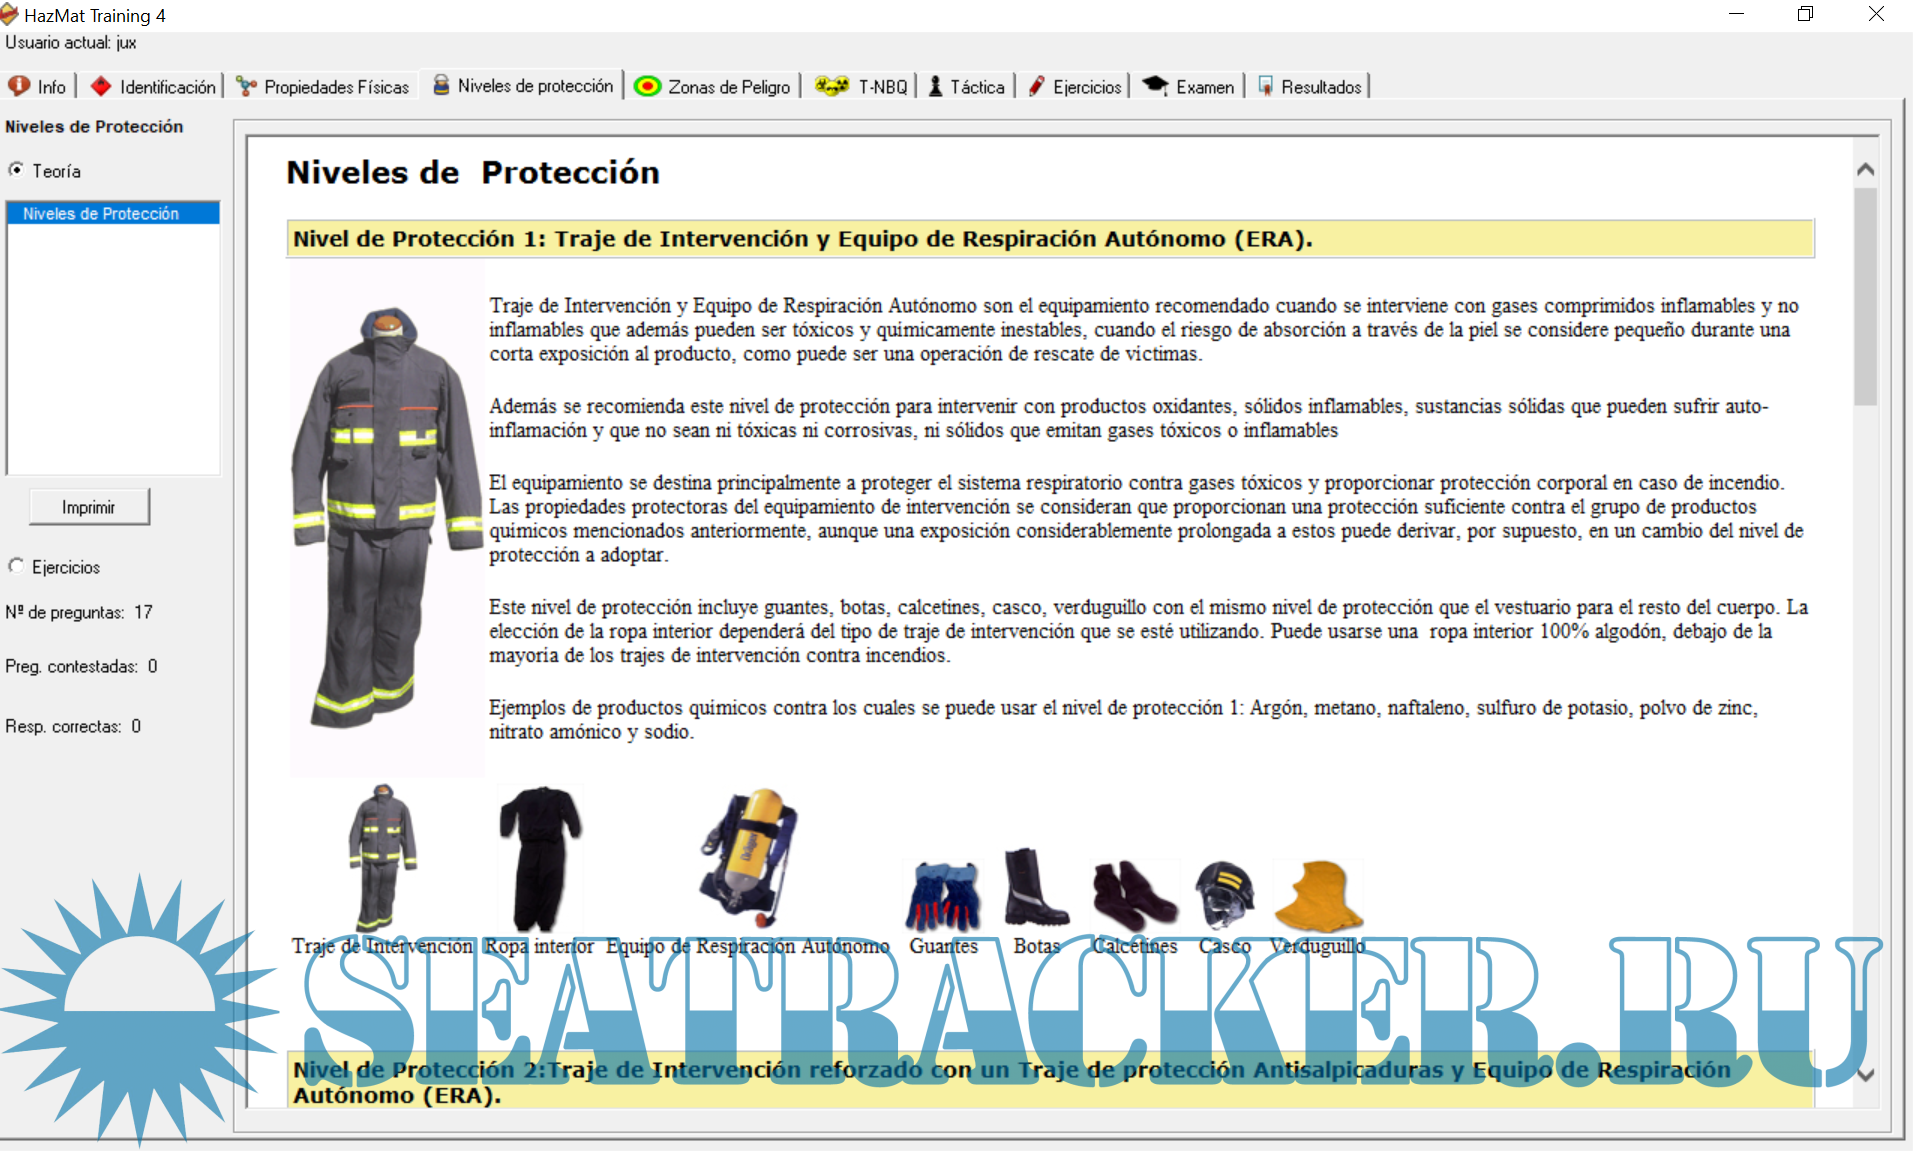The width and height of the screenshot is (1913, 1151).
Task: Click the molecule icon for Propiedades Físicas
Action: pyautogui.click(x=246, y=87)
